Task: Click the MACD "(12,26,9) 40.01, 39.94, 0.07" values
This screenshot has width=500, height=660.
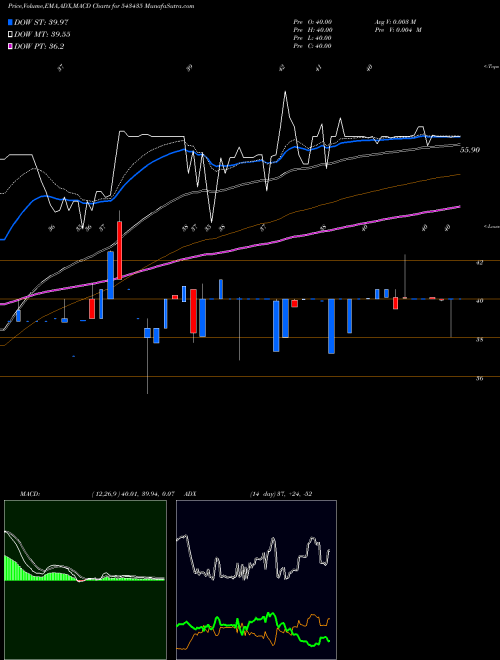Action: click(x=133, y=494)
